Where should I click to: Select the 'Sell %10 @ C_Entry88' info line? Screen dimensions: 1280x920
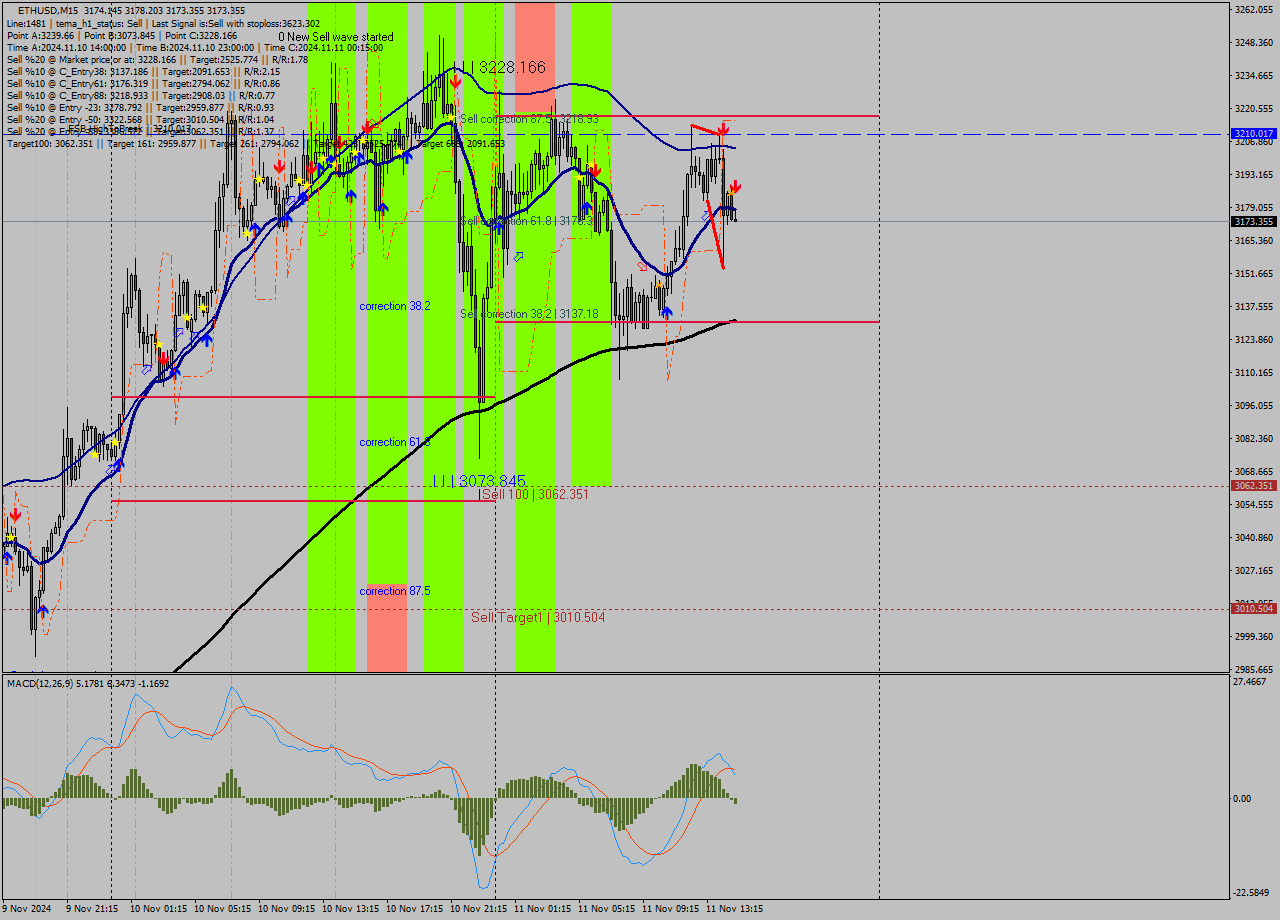[140, 95]
